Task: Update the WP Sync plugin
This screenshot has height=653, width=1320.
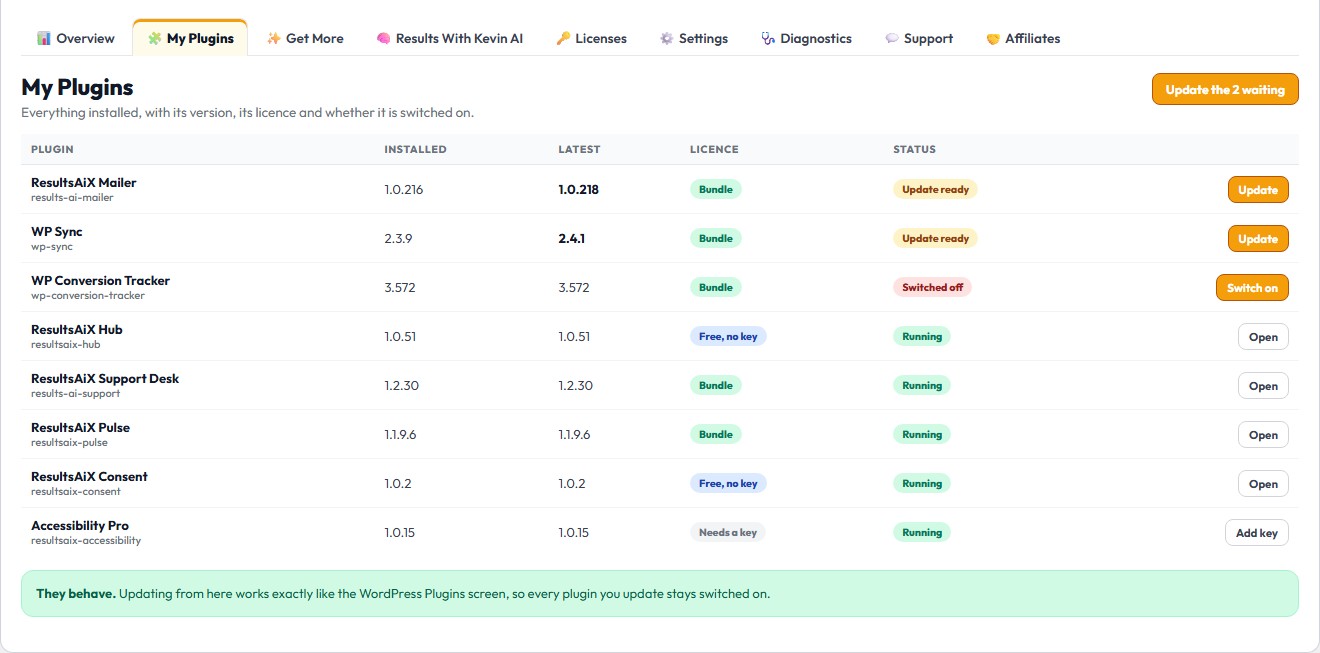Action: (1258, 238)
